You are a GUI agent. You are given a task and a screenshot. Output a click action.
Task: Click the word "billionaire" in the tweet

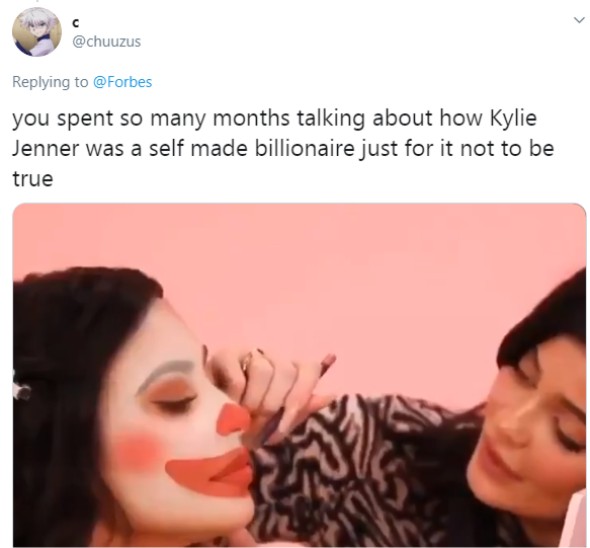[x=304, y=148]
